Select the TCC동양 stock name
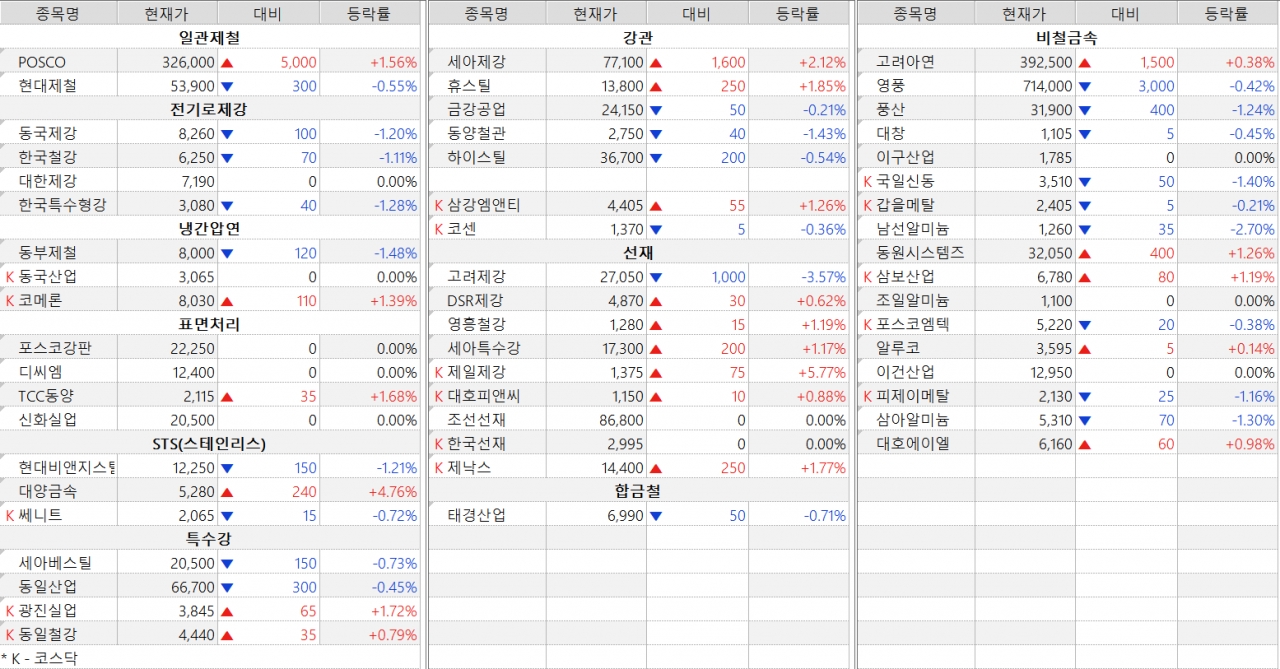The height and width of the screenshot is (669, 1280). point(46,396)
